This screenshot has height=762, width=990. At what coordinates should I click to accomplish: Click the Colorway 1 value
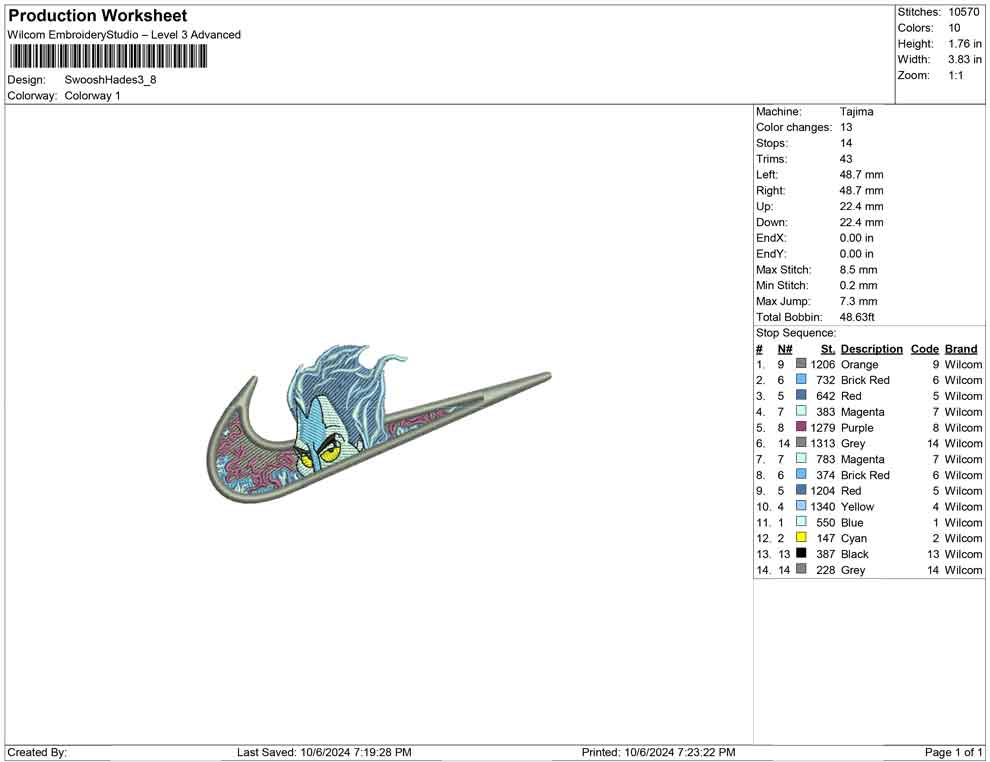pos(92,96)
